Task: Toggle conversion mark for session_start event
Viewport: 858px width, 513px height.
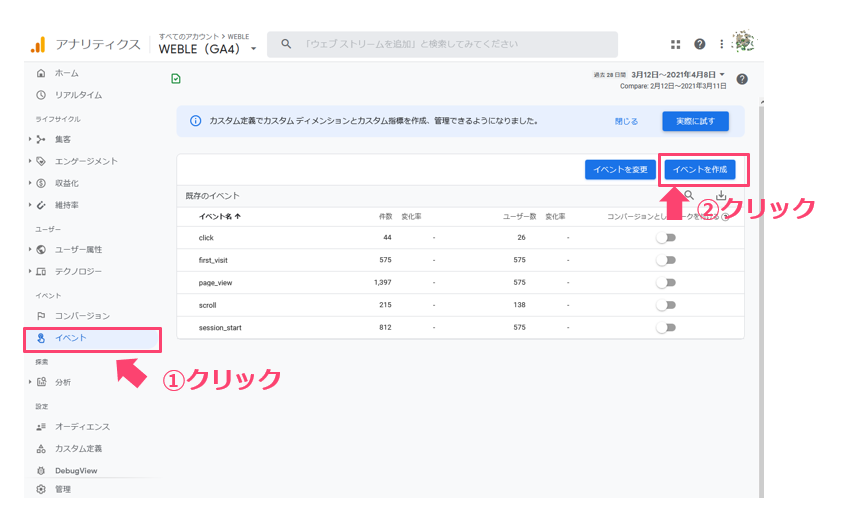Action: pos(666,327)
